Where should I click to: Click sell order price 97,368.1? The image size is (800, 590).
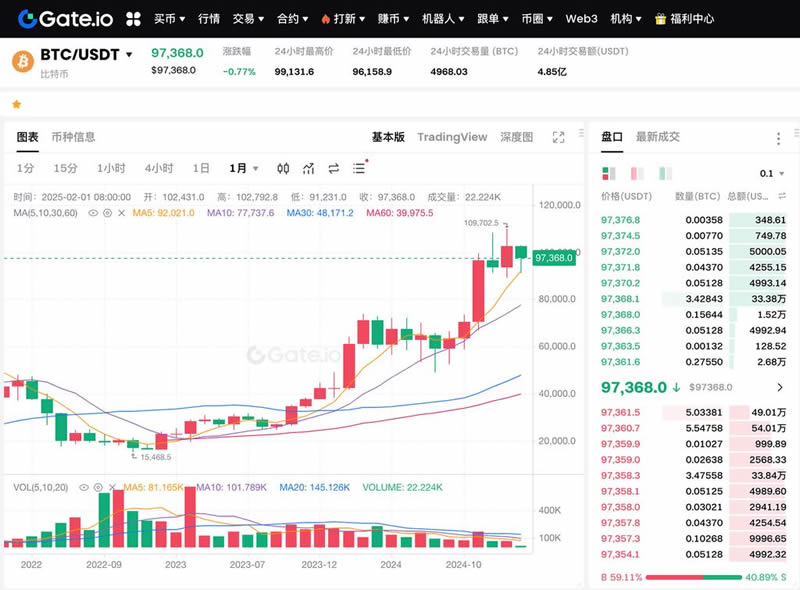click(620, 299)
